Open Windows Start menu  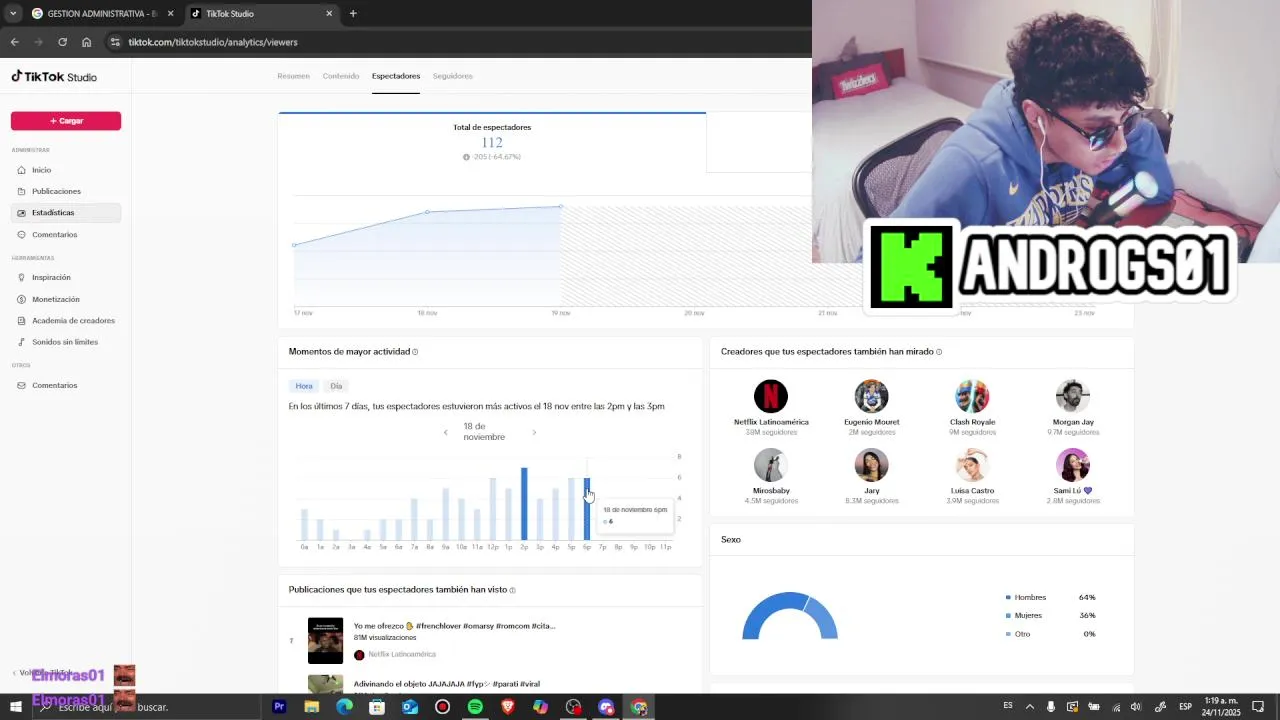[x=15, y=707]
